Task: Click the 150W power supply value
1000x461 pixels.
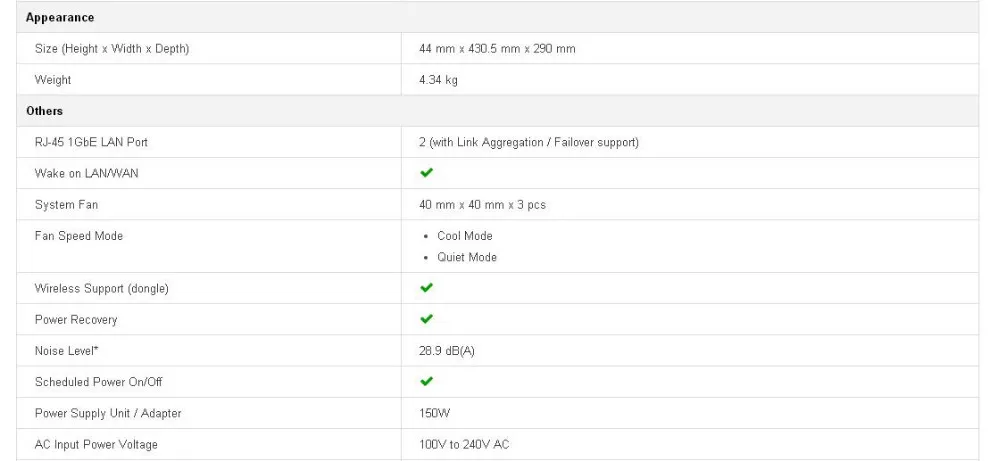Action: click(x=434, y=413)
